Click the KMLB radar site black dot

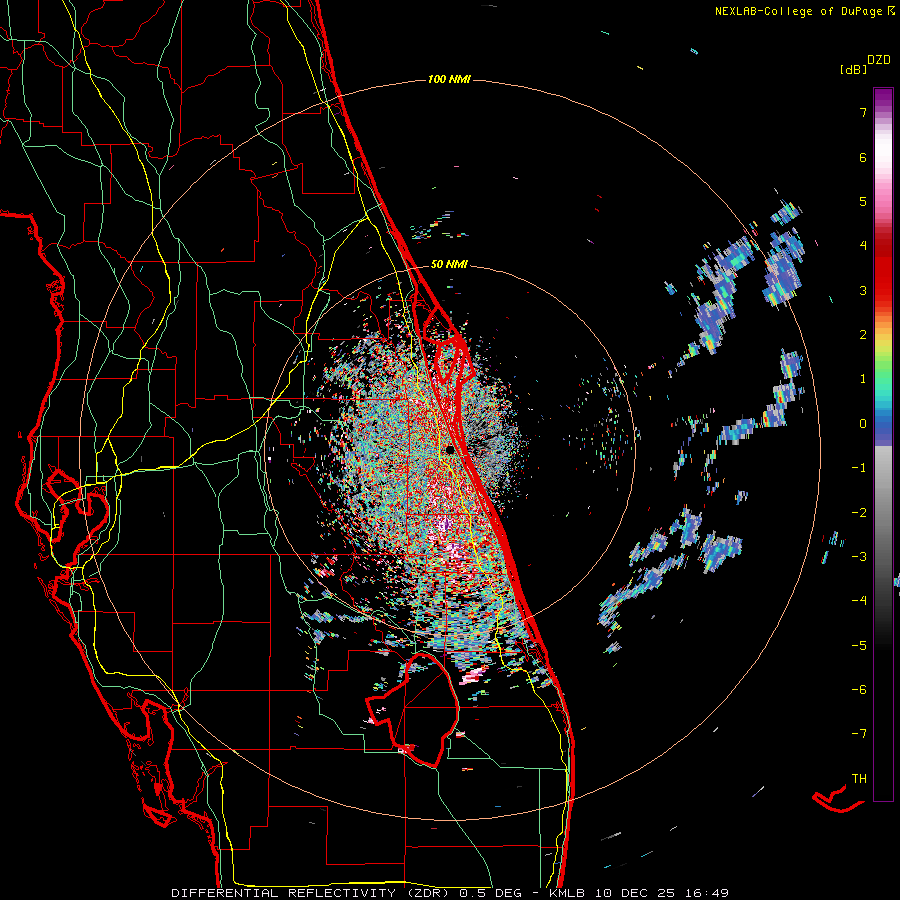click(450, 450)
